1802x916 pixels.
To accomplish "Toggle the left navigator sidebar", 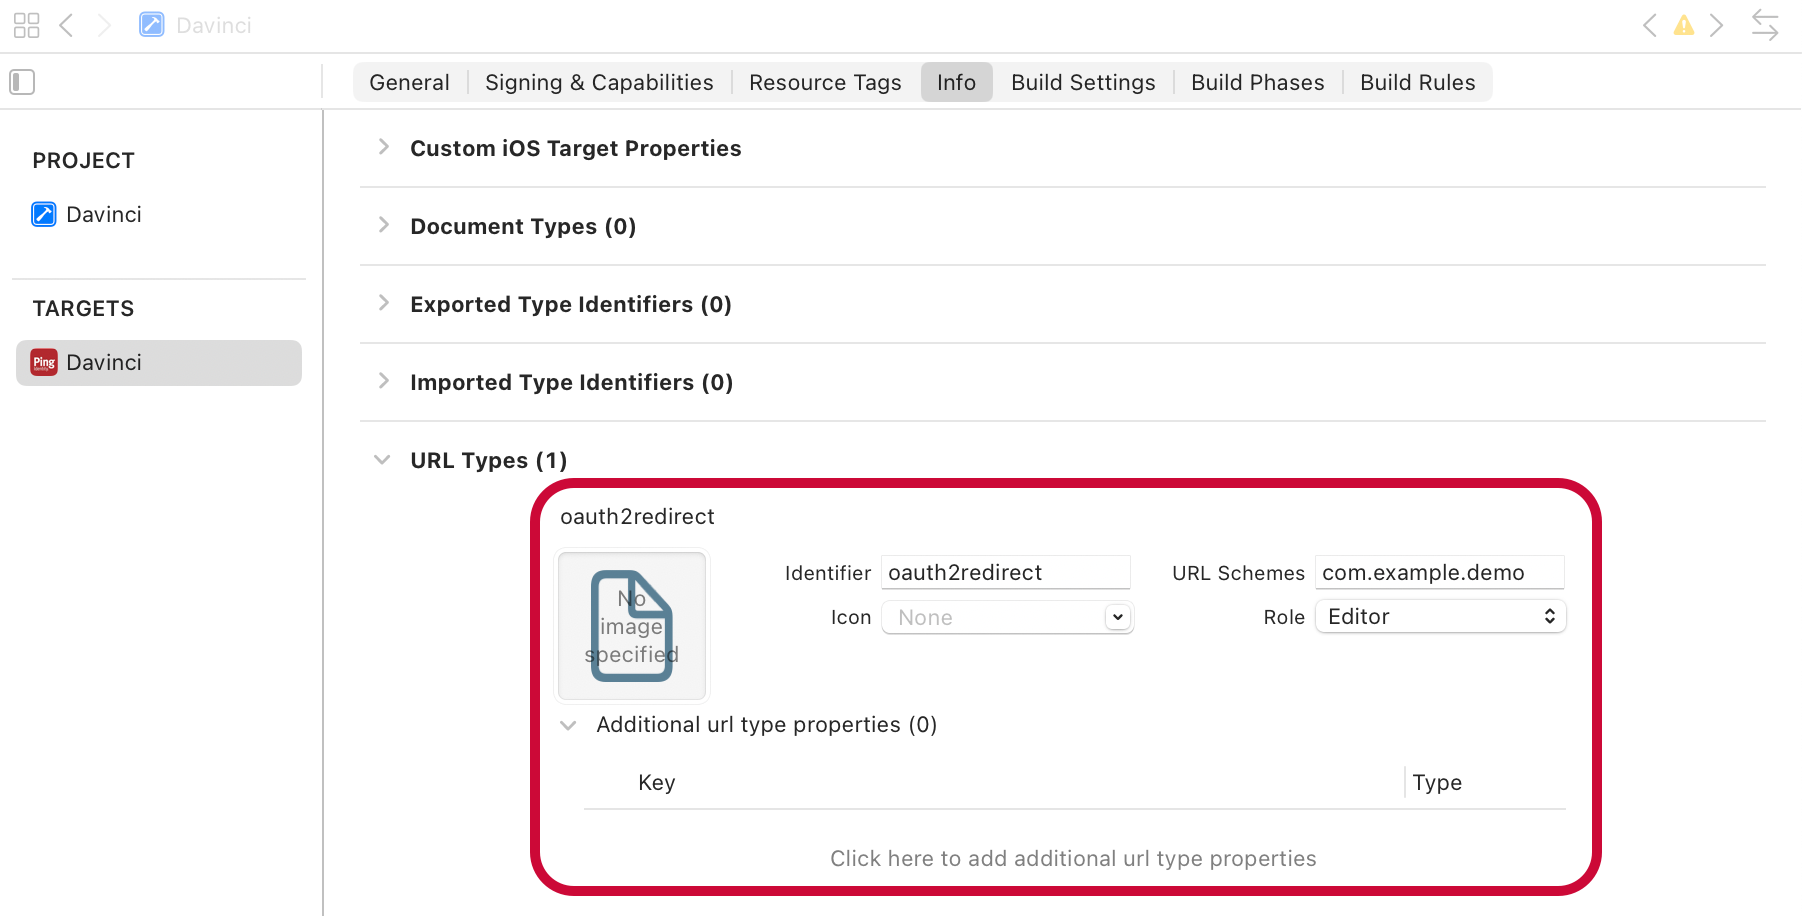I will [x=22, y=81].
